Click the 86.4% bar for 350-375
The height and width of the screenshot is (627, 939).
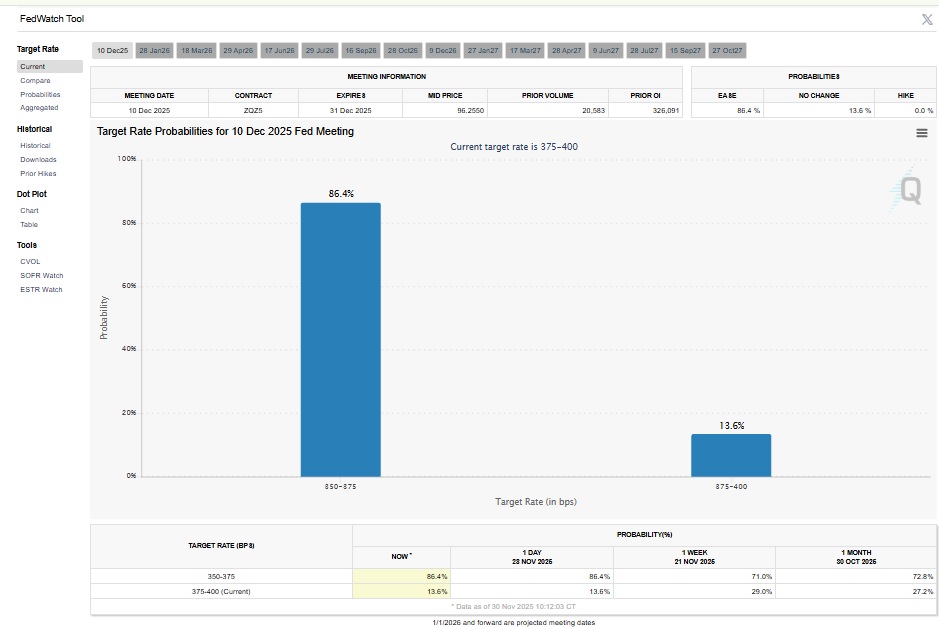(x=340, y=339)
